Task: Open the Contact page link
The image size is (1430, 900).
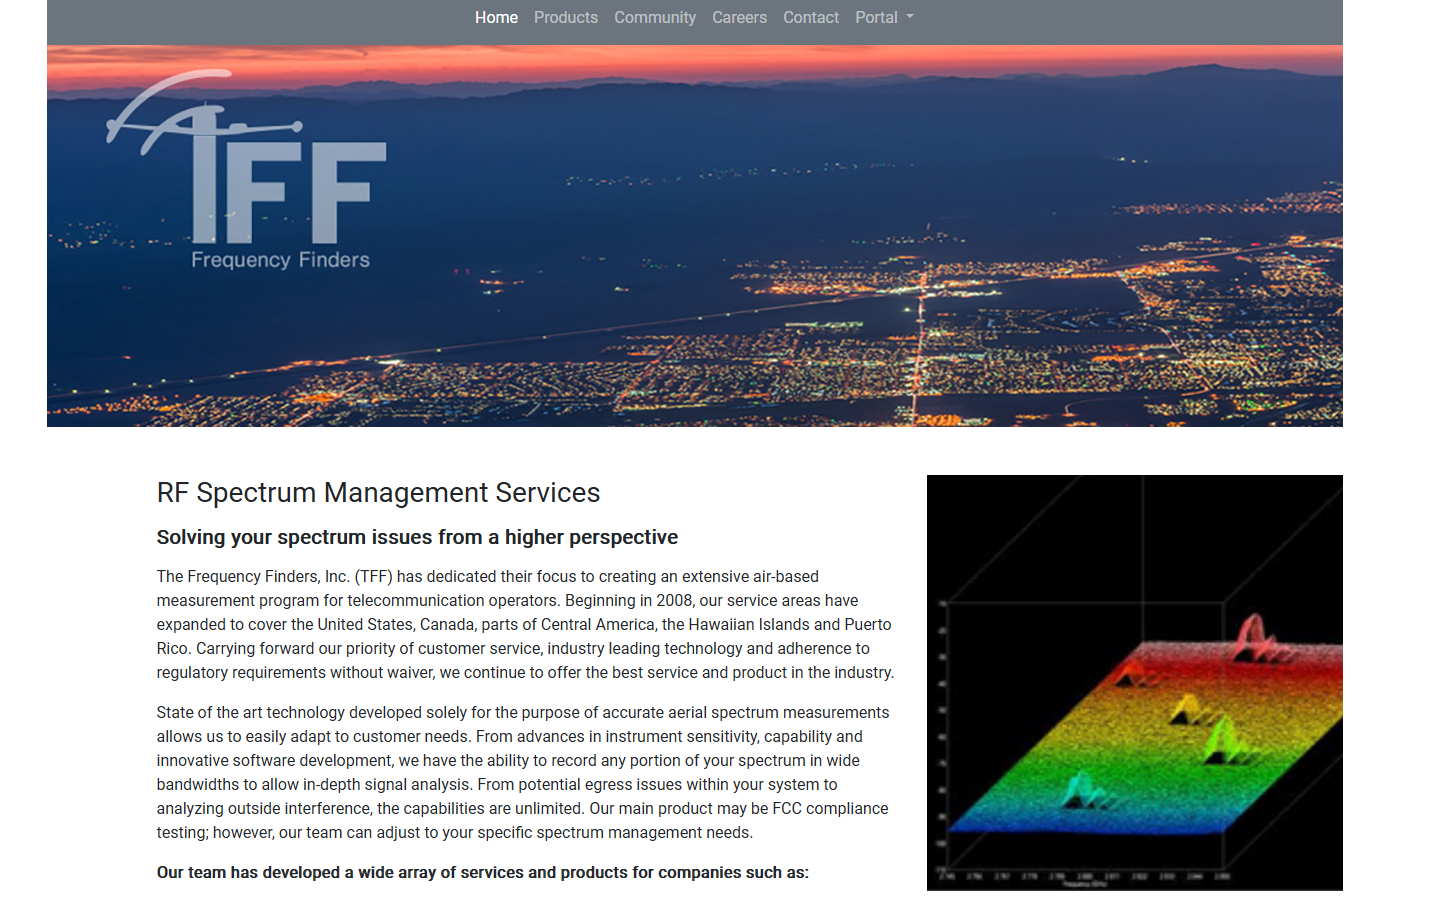Action: point(811,17)
